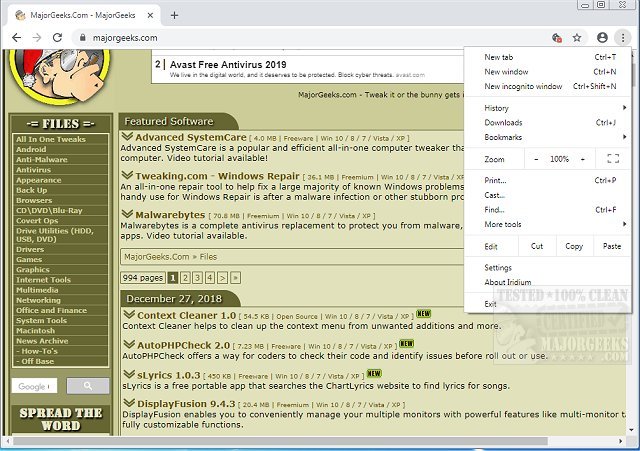Bookmark page with star icon
The height and width of the screenshot is (451, 640).
pyautogui.click(x=577, y=38)
